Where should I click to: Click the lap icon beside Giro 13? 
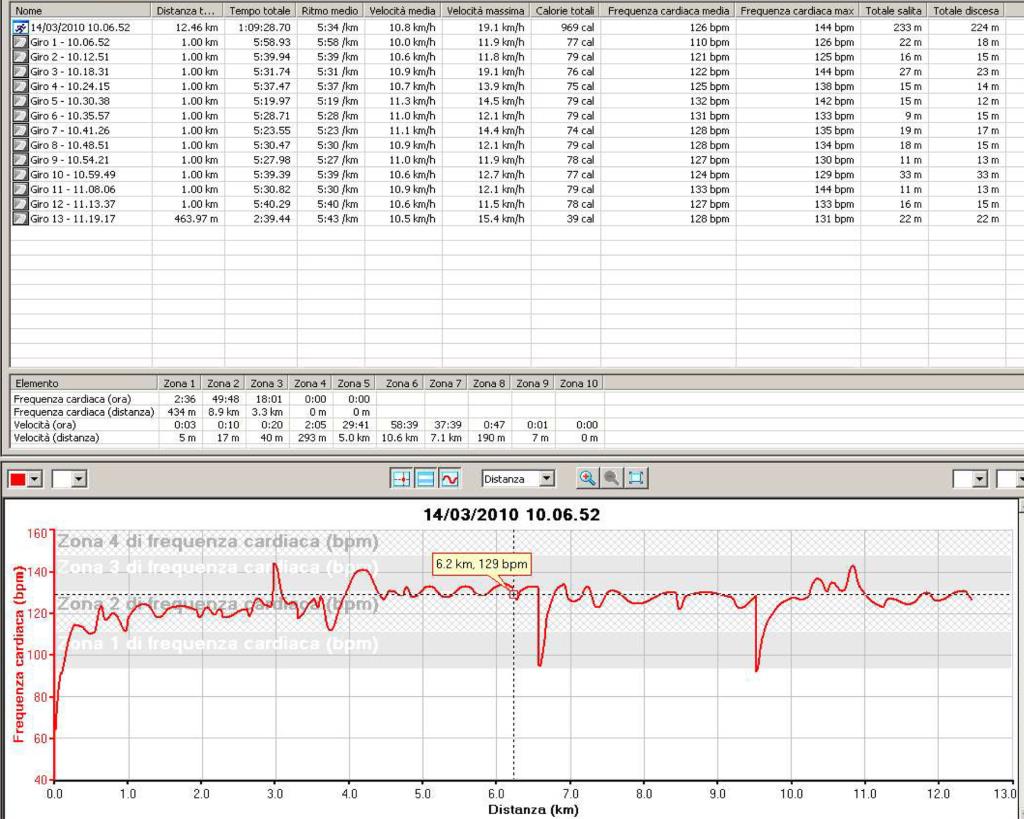(20, 218)
